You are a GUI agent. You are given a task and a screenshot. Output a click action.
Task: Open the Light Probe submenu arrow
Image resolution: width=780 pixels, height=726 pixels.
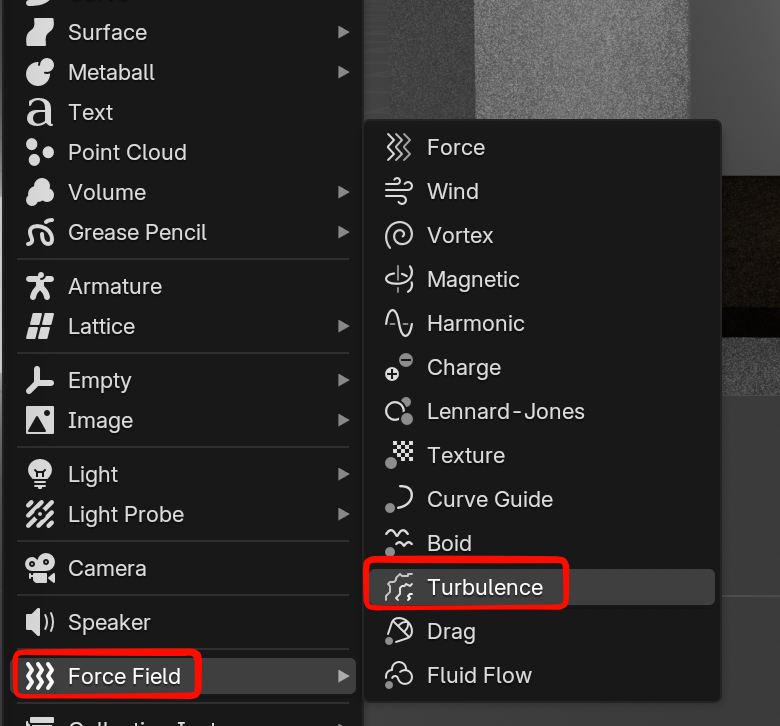344,515
